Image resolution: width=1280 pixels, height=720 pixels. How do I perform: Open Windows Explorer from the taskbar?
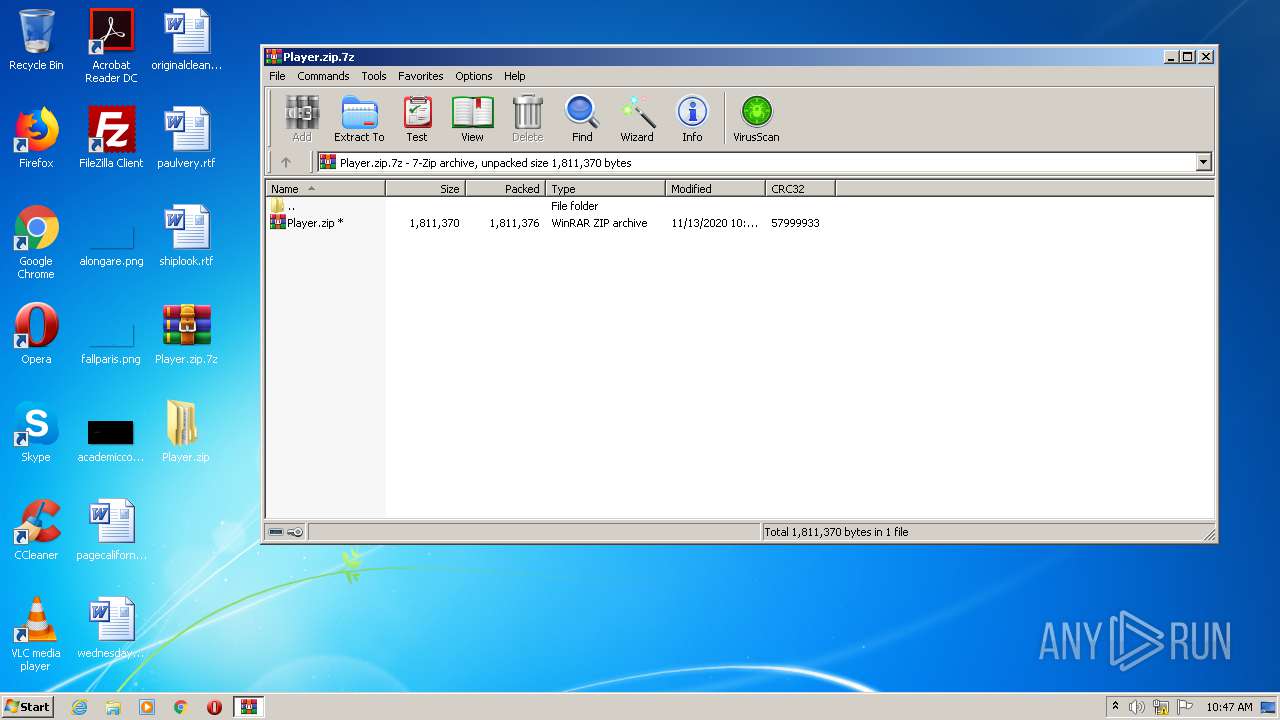(113, 707)
